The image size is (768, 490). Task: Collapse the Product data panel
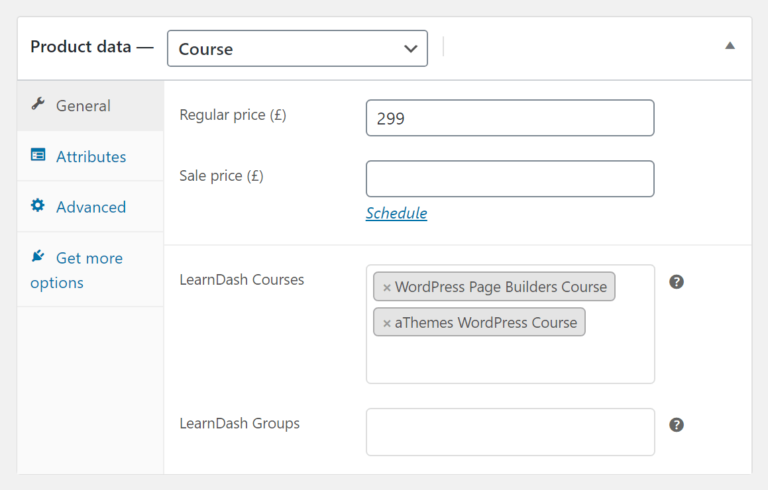pos(730,46)
